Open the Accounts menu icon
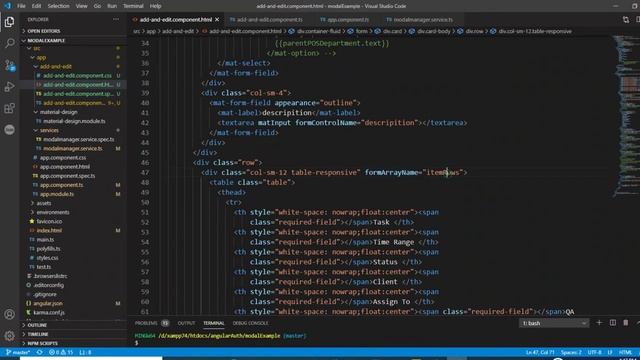Screen dimensions: 640x360 pos(9,314)
